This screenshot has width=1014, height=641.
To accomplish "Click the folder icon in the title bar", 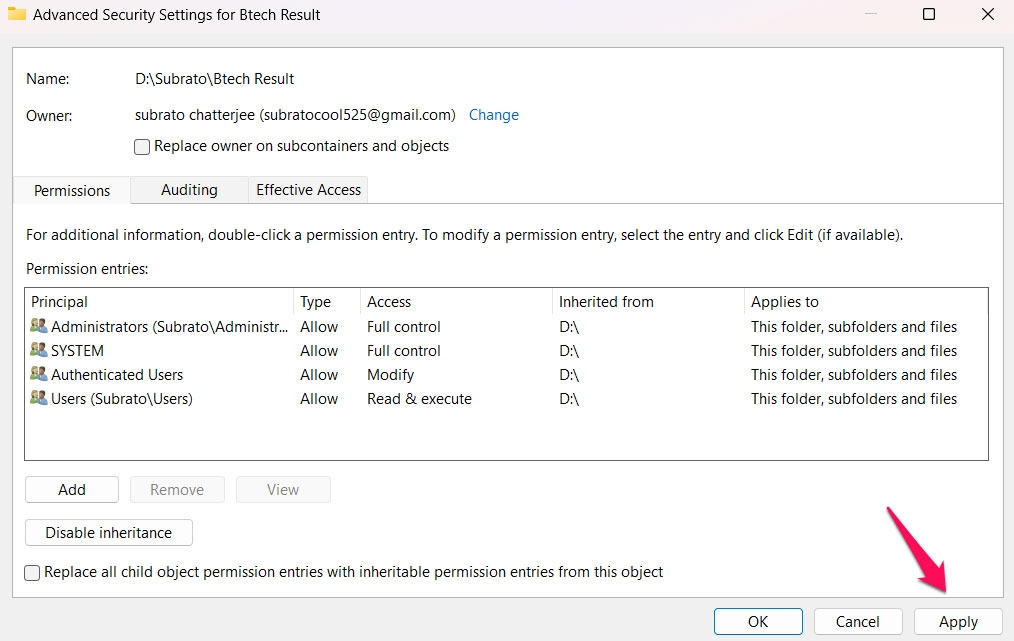I will click(16, 14).
